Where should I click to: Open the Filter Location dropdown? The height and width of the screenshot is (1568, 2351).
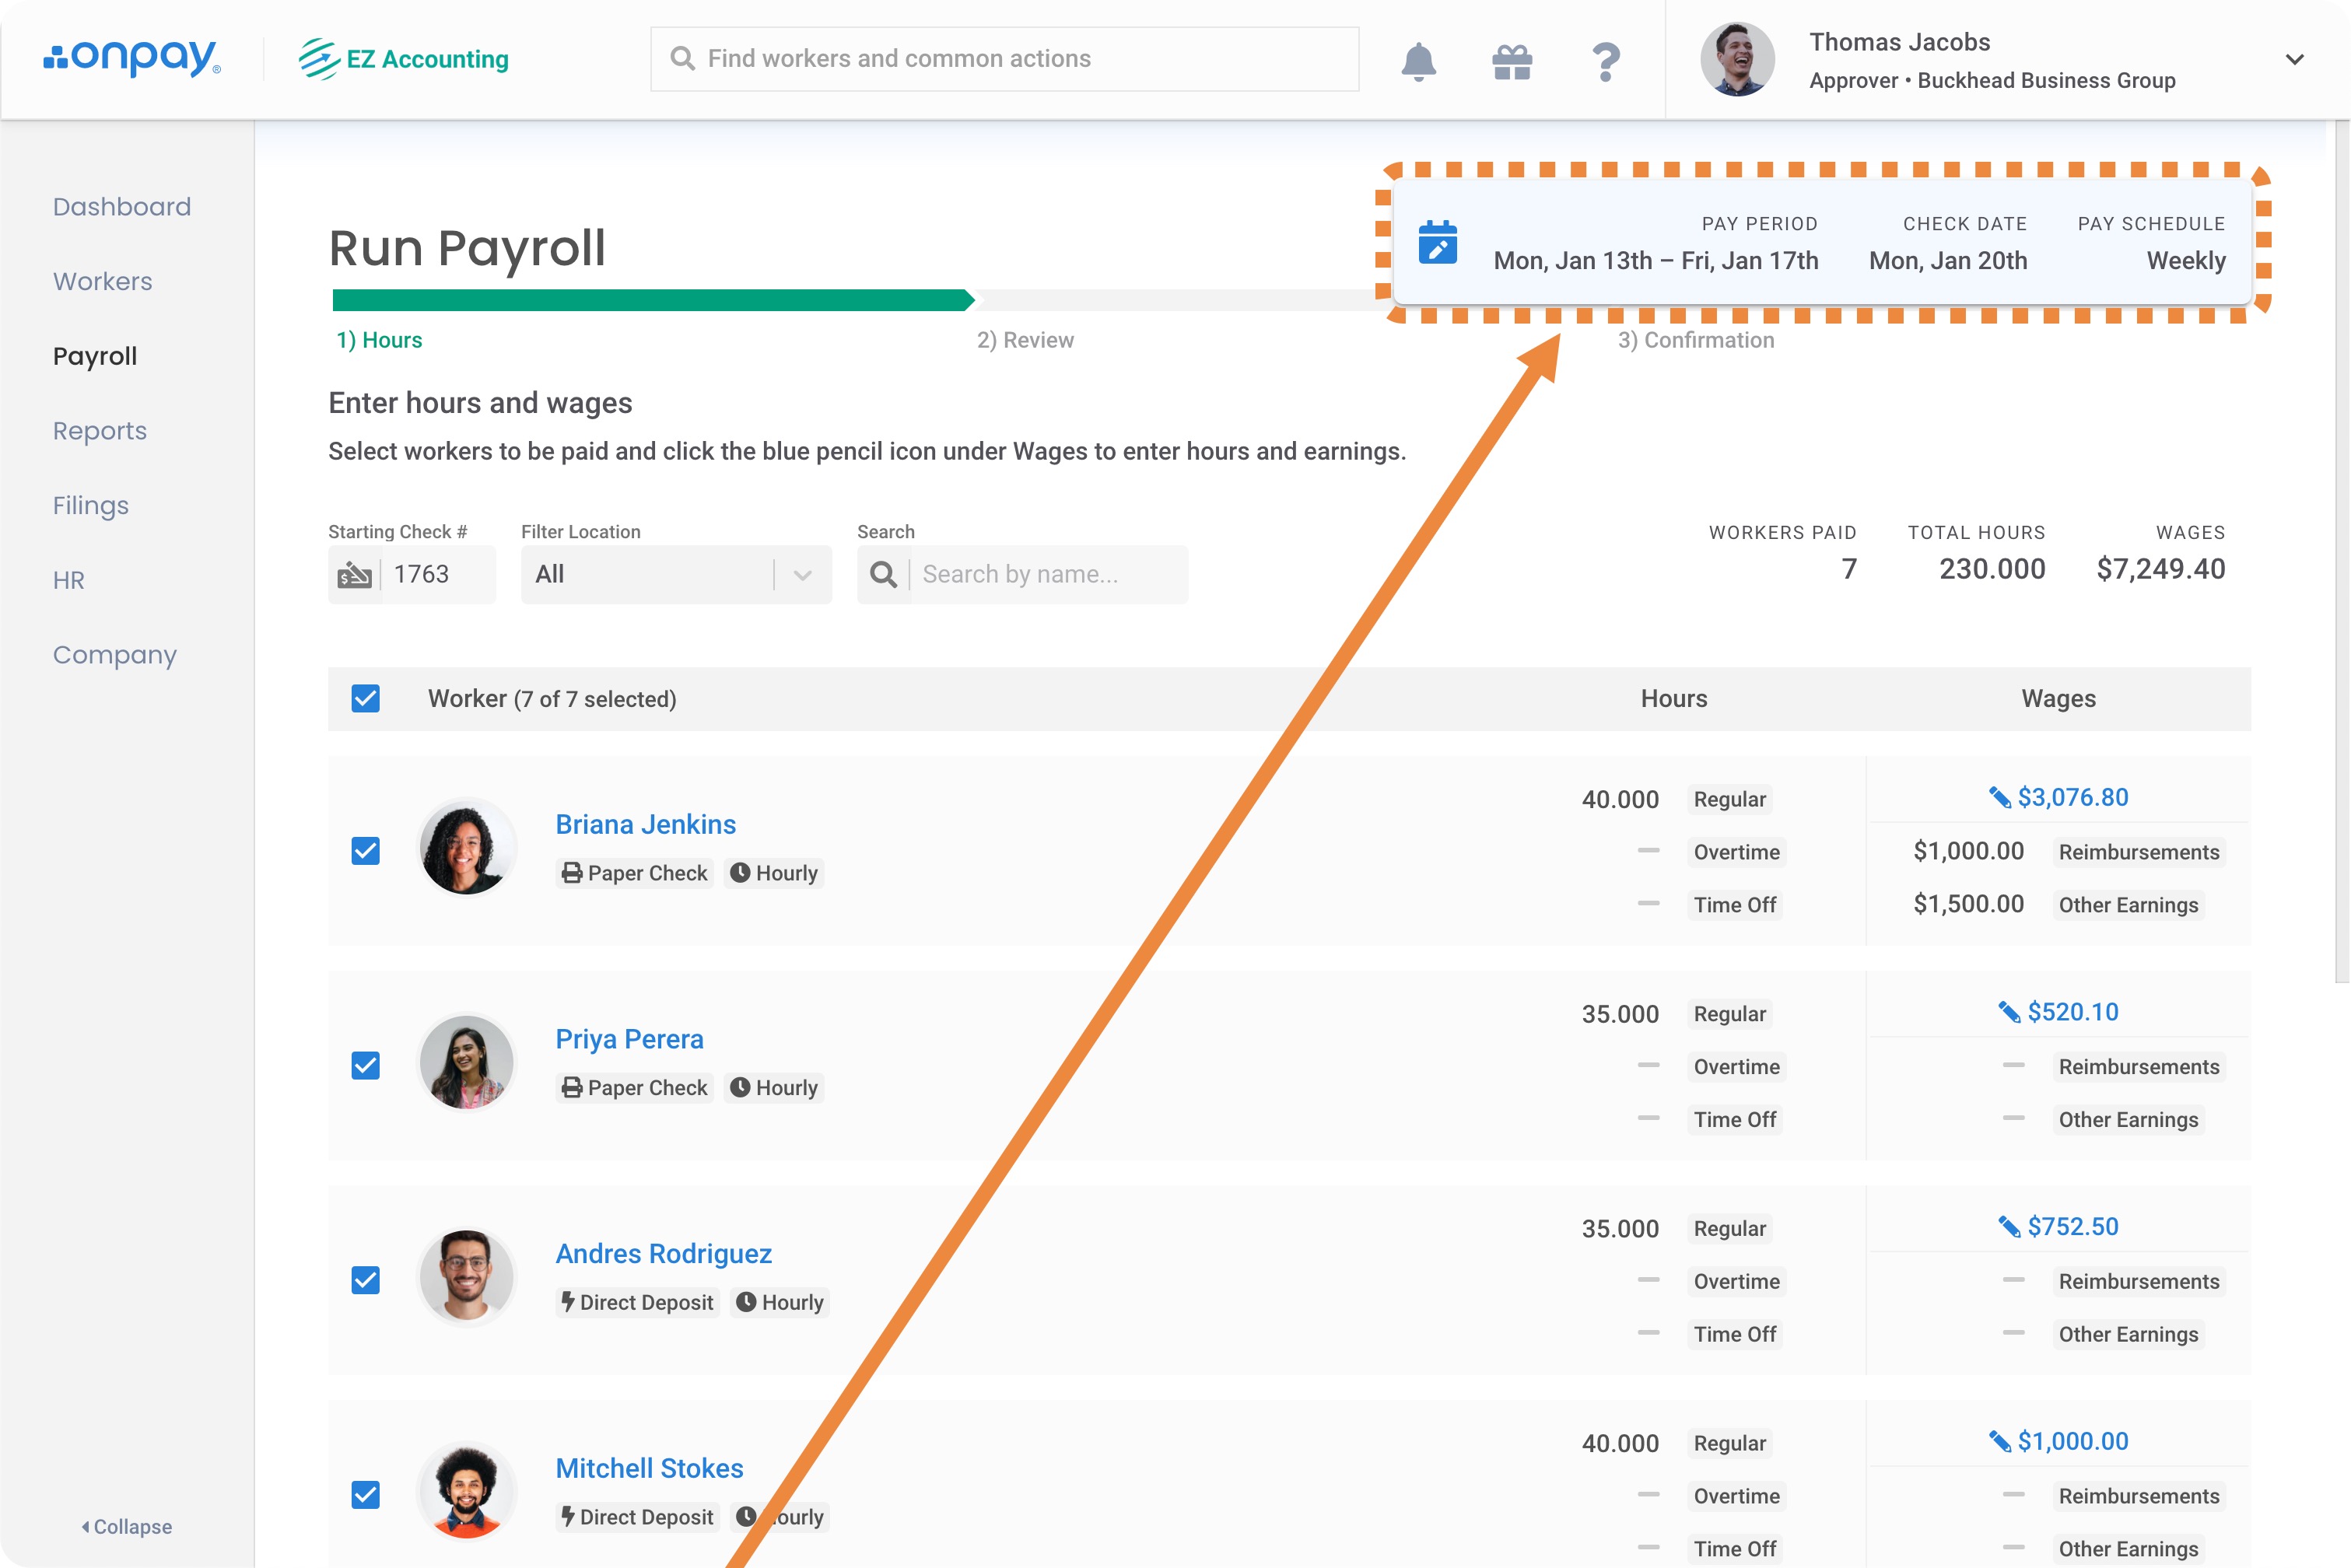[x=676, y=575]
